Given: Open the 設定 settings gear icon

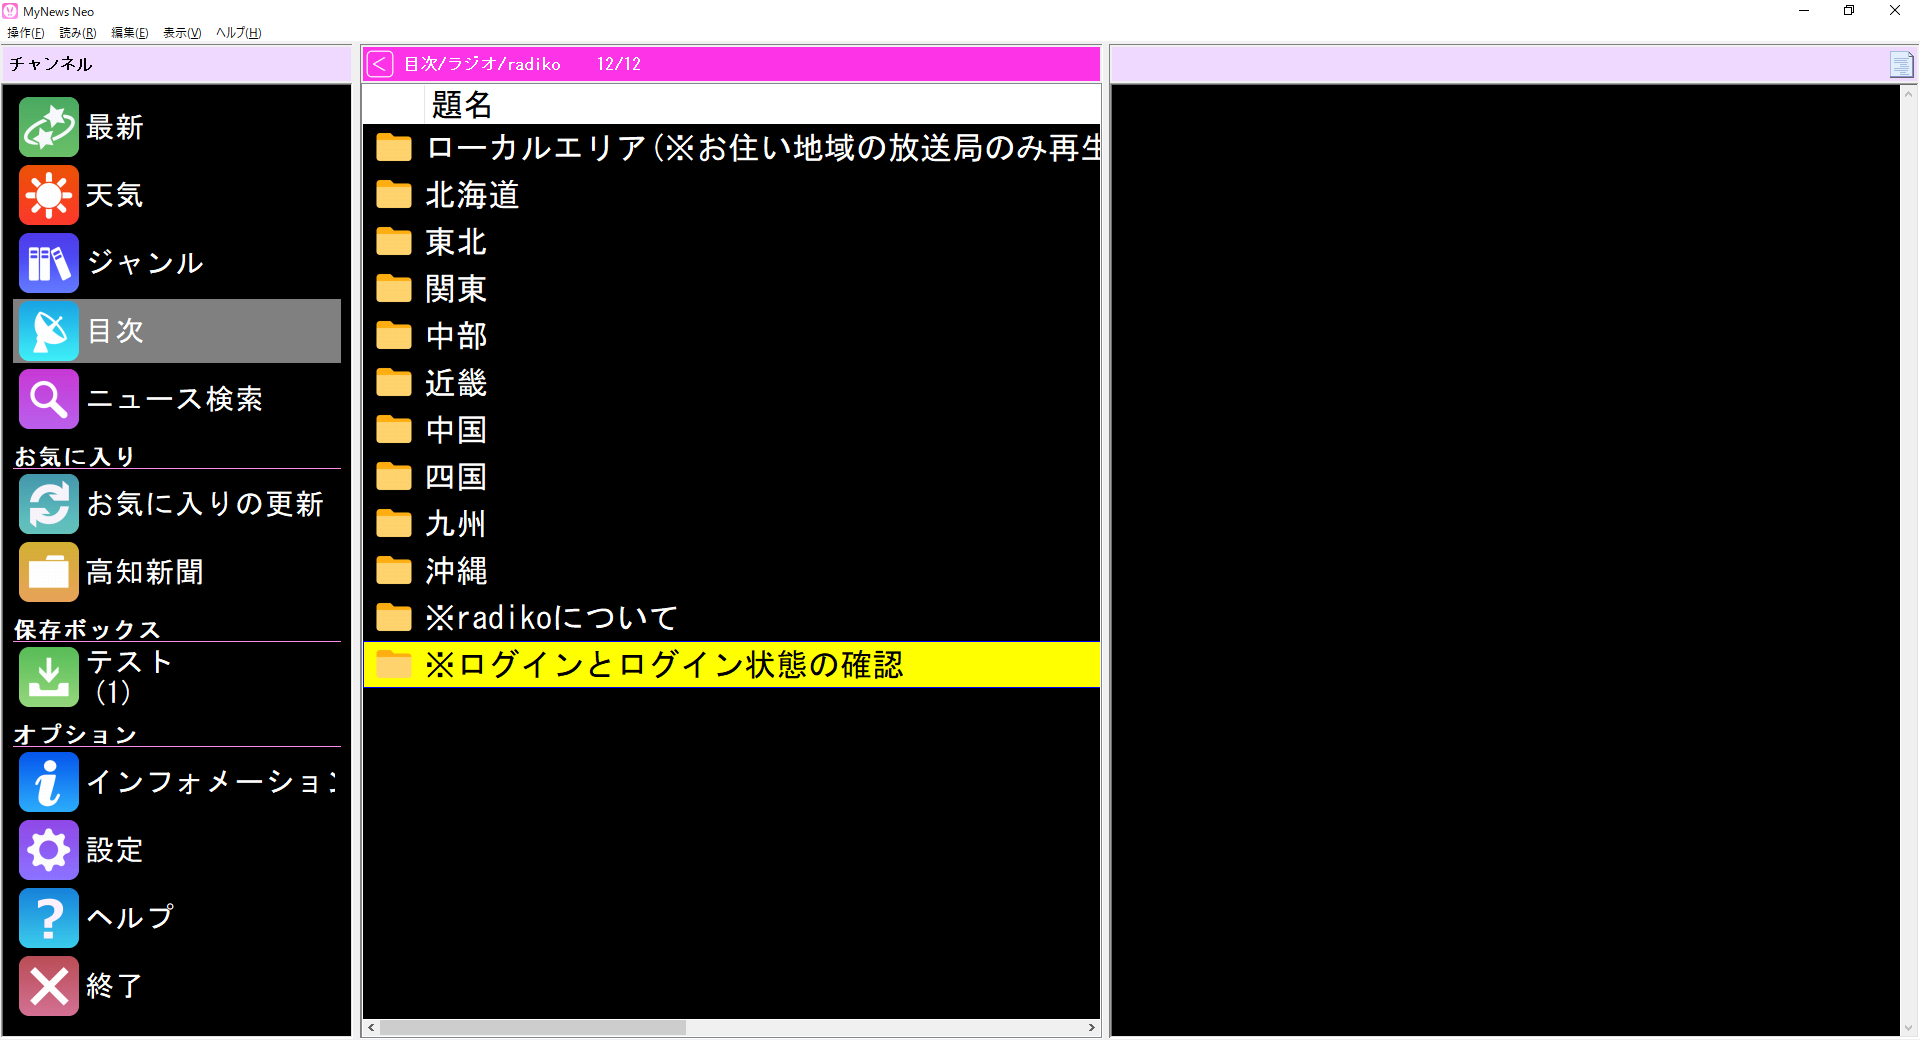Looking at the screenshot, I should pyautogui.click(x=48, y=850).
